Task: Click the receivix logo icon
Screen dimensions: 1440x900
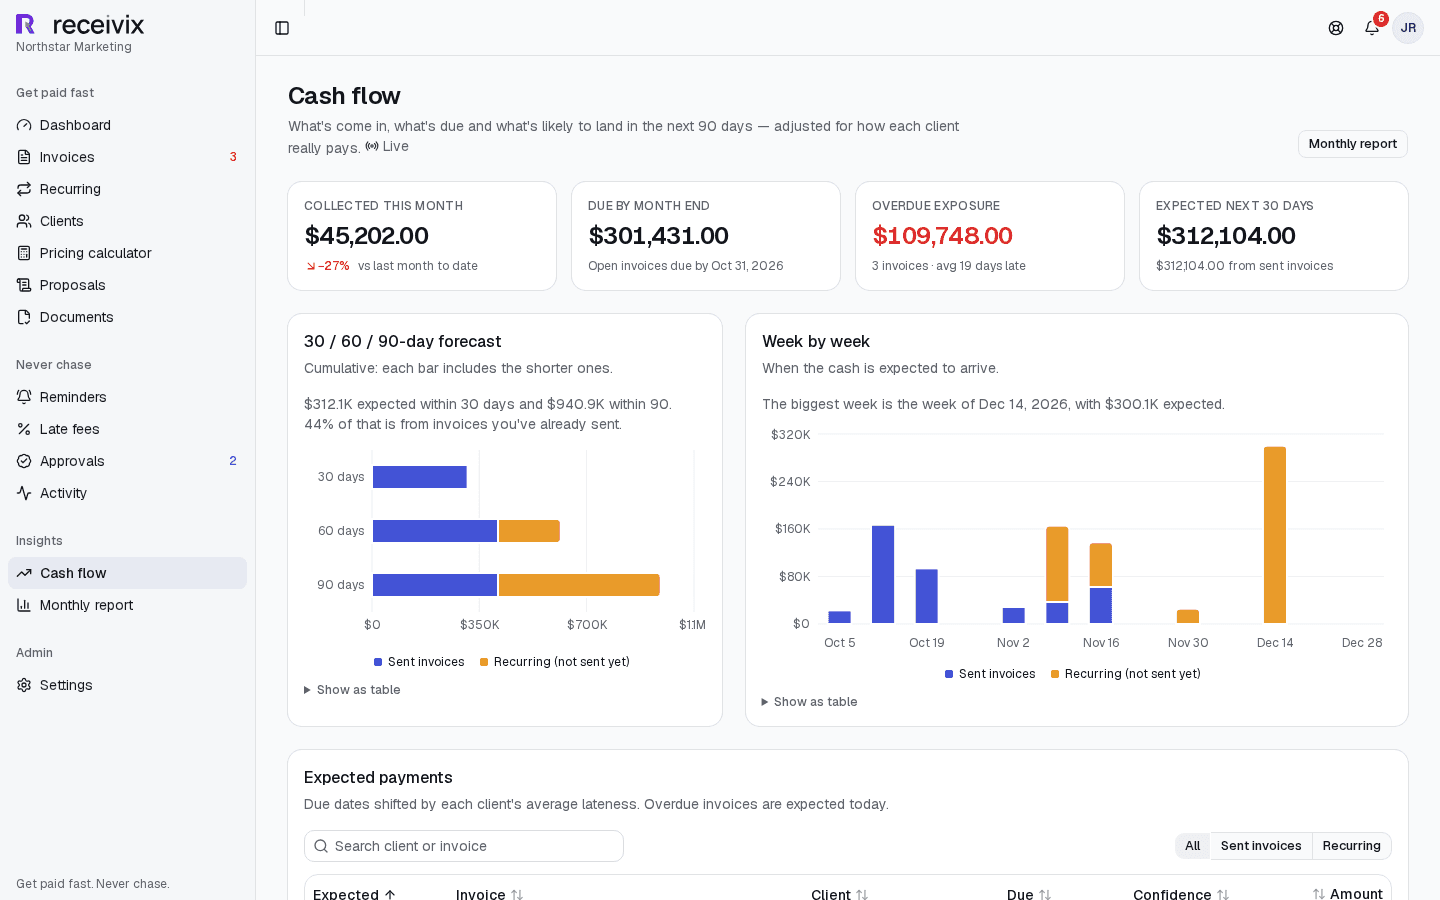Action: tap(26, 24)
